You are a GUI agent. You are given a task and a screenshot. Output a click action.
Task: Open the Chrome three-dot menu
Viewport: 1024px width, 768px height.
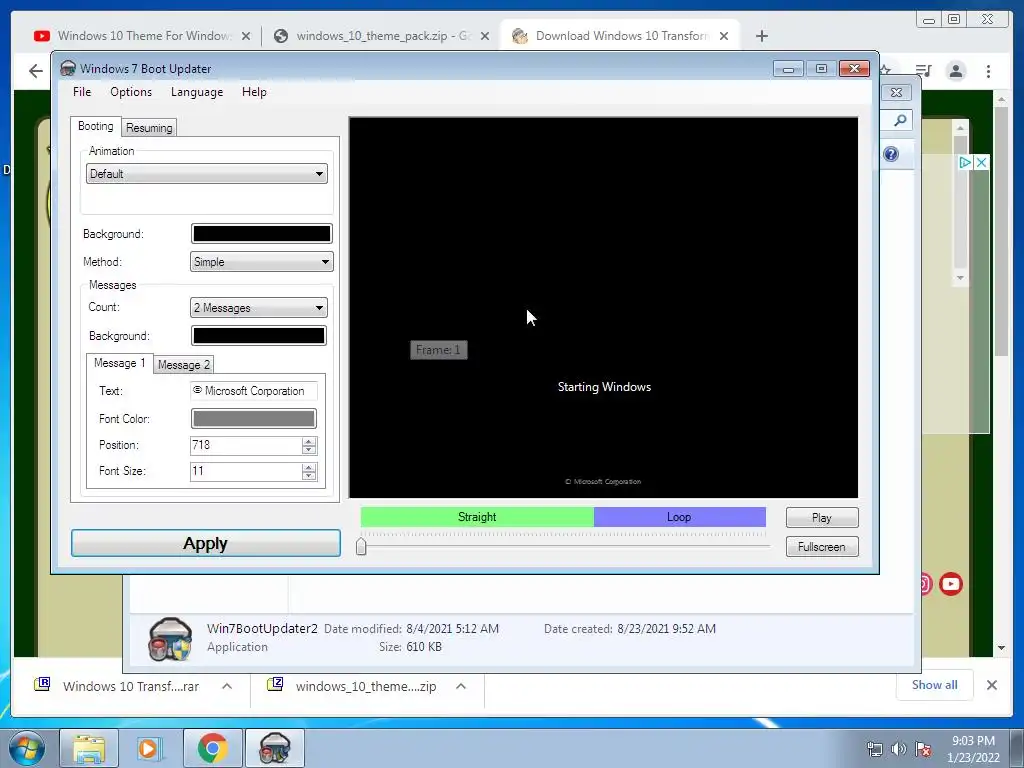[988, 71]
